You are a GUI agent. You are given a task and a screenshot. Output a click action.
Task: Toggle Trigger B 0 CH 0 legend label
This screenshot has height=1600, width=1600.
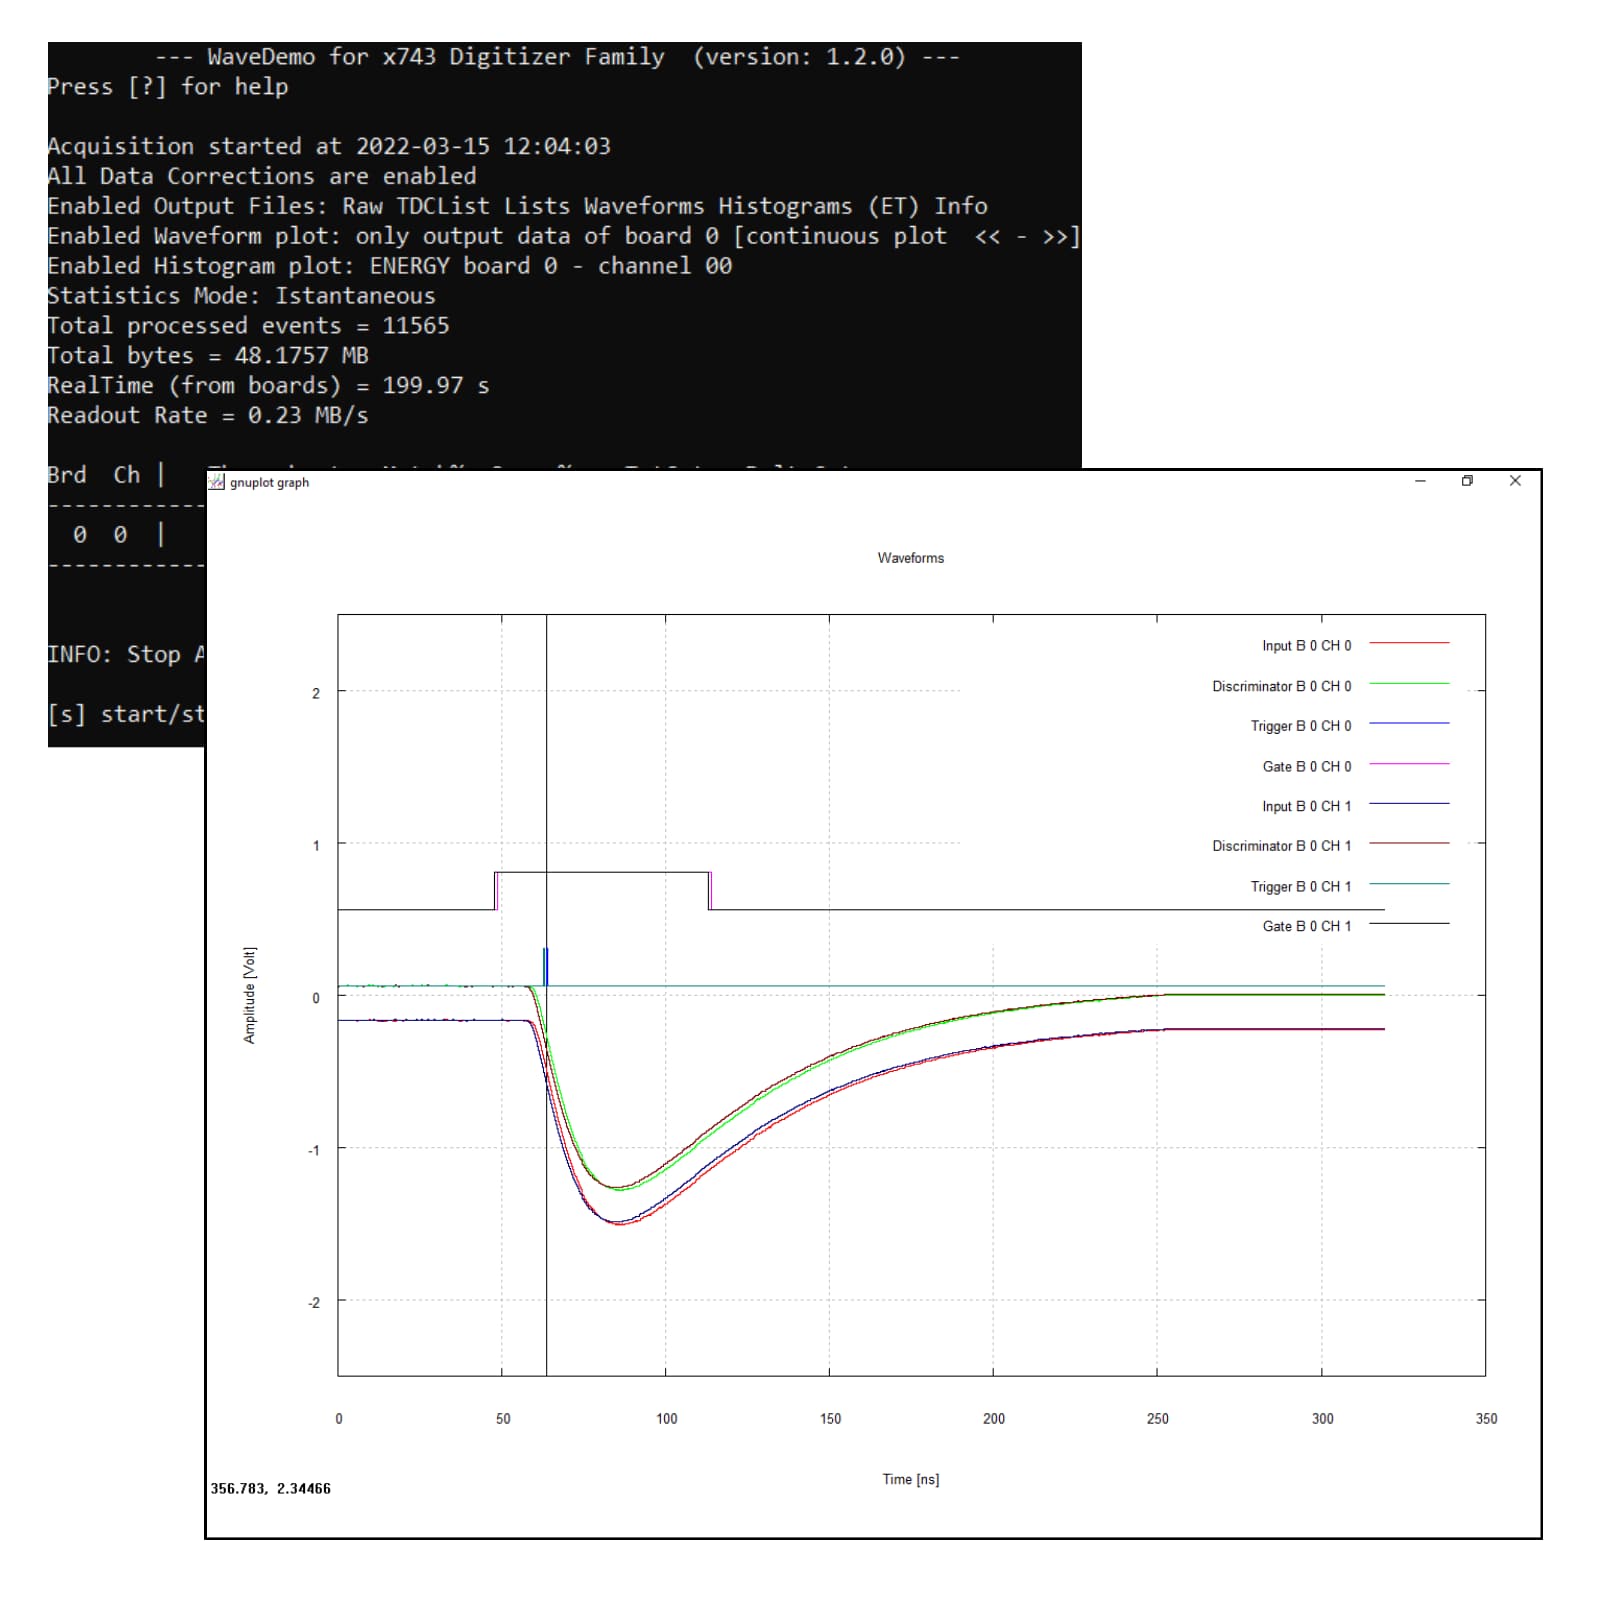pos(1300,726)
